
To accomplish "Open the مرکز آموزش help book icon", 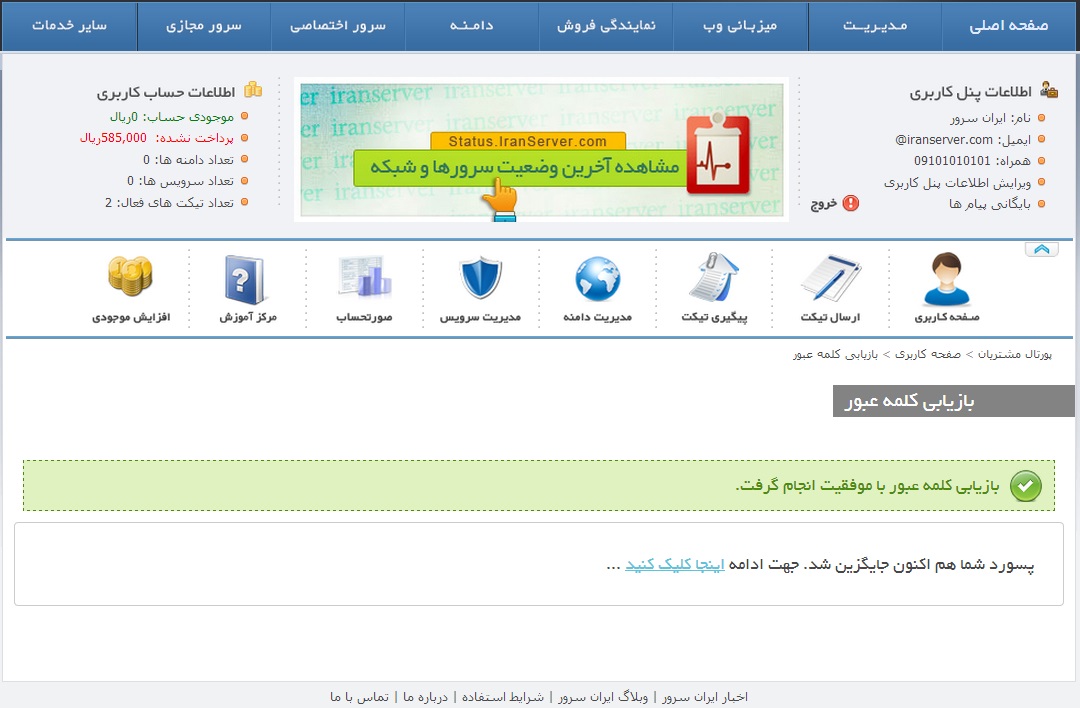I will tap(245, 280).
